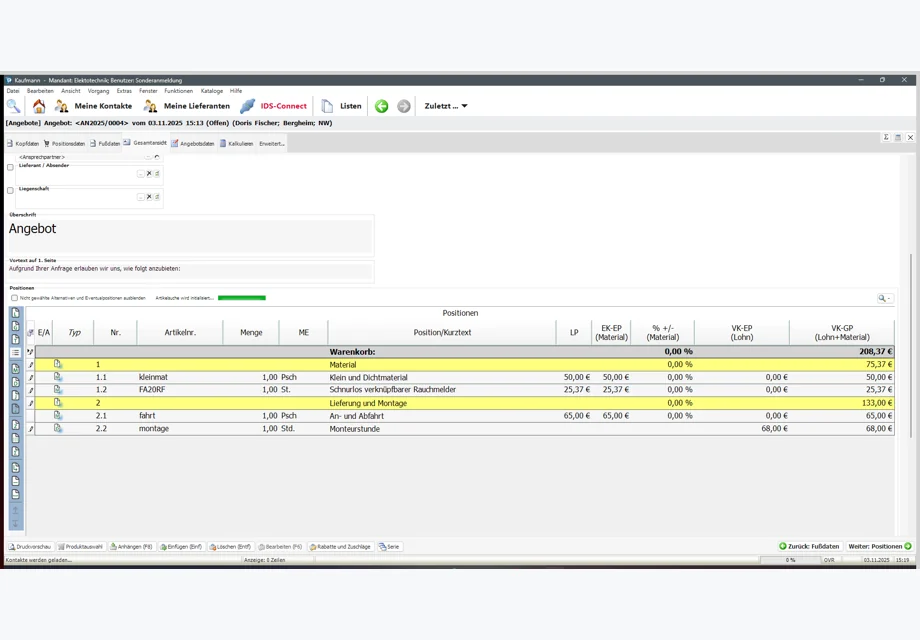Tick the Lieferant / Absender checkbox
The image size is (920, 640).
click(x=10, y=167)
